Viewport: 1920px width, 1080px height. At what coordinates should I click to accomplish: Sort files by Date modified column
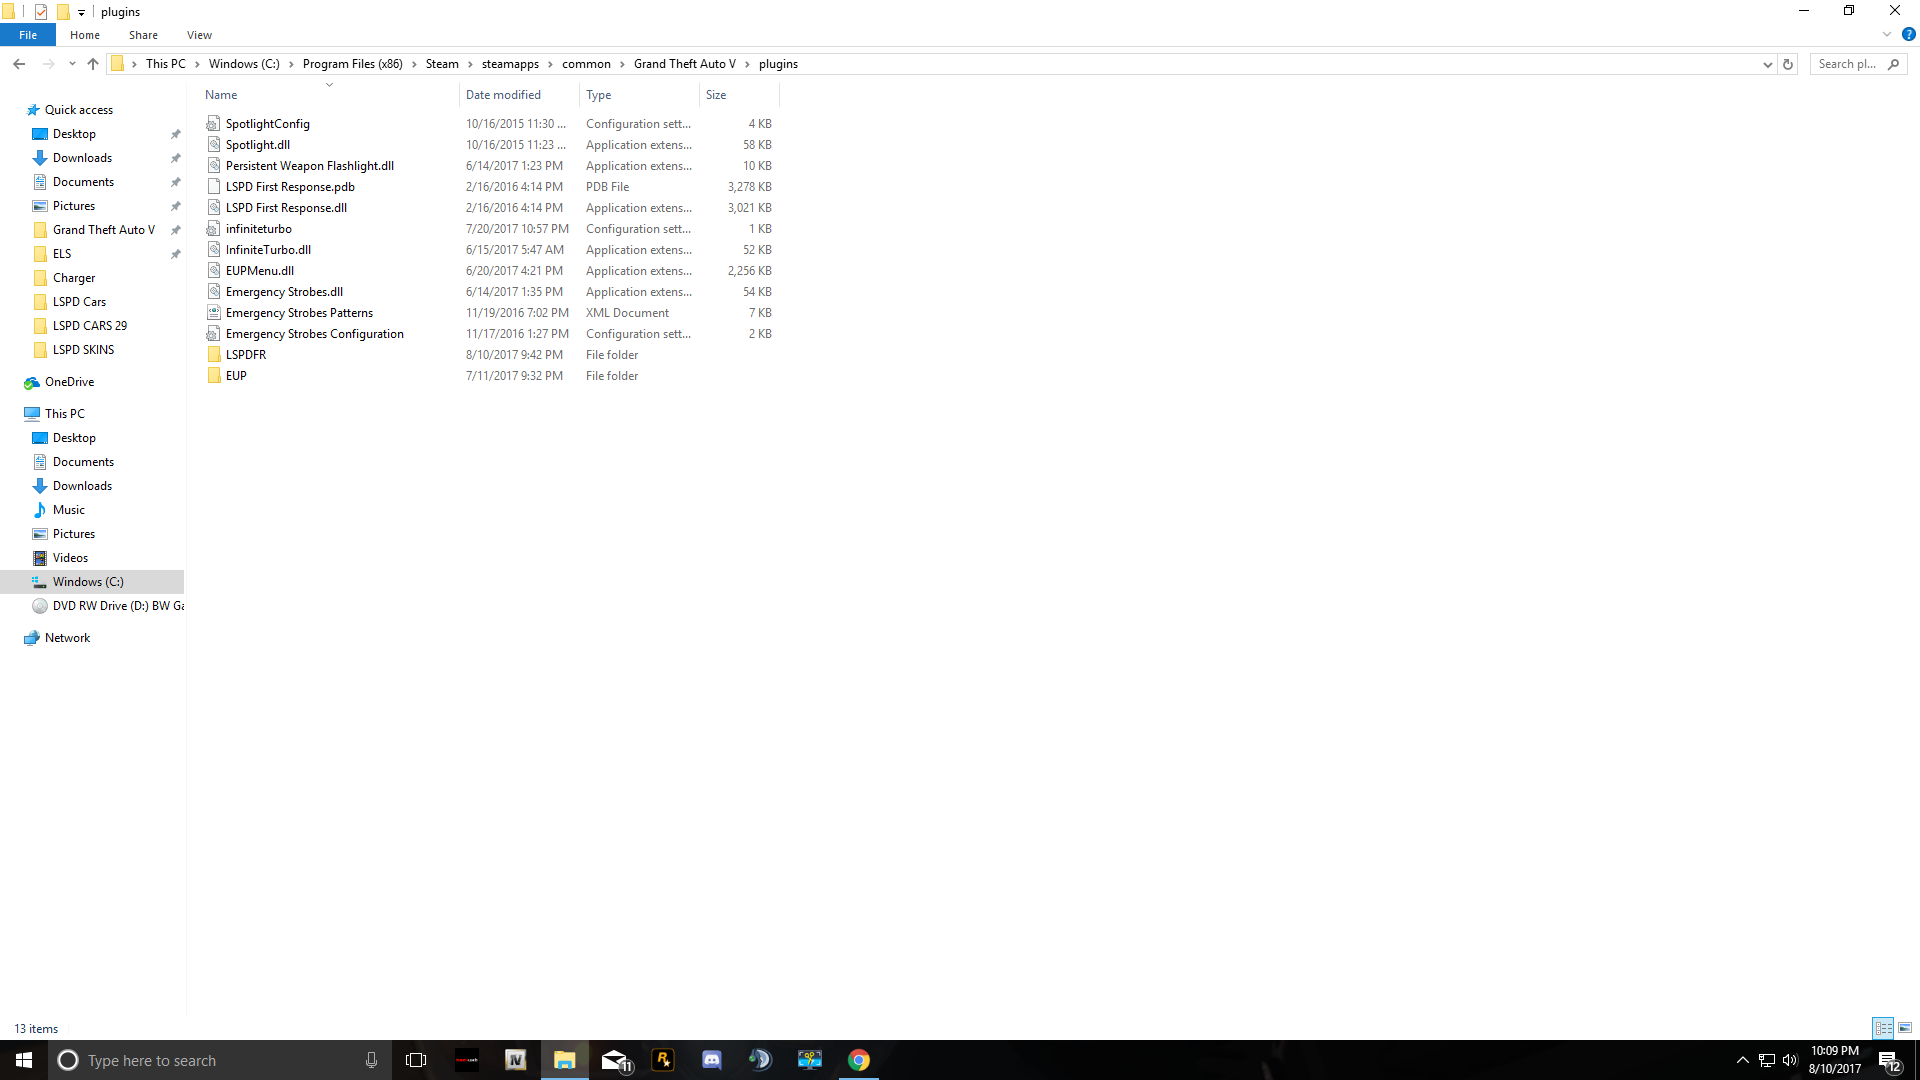[503, 95]
